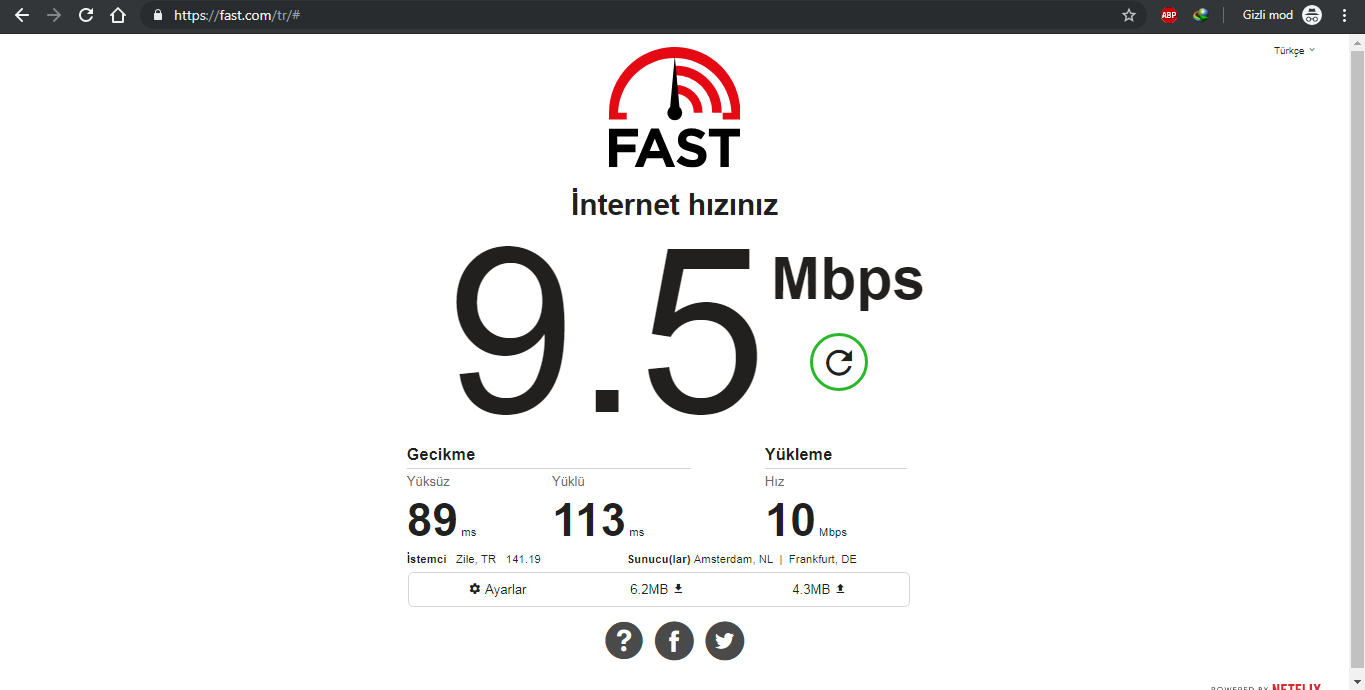1365x690 pixels.
Task: Share results via Facebook icon
Action: tap(674, 640)
